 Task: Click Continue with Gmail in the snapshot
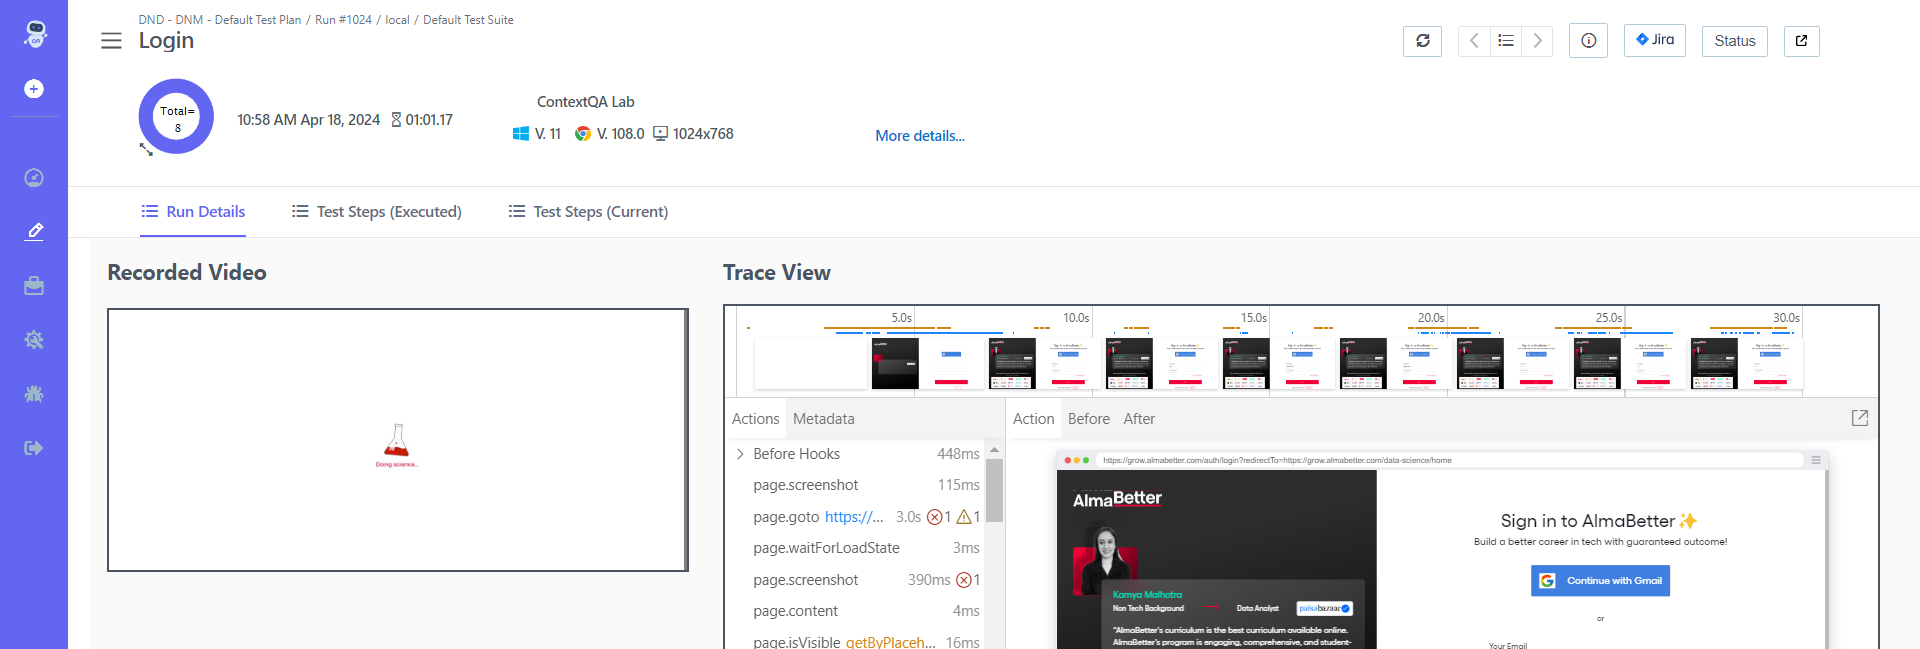click(1600, 581)
